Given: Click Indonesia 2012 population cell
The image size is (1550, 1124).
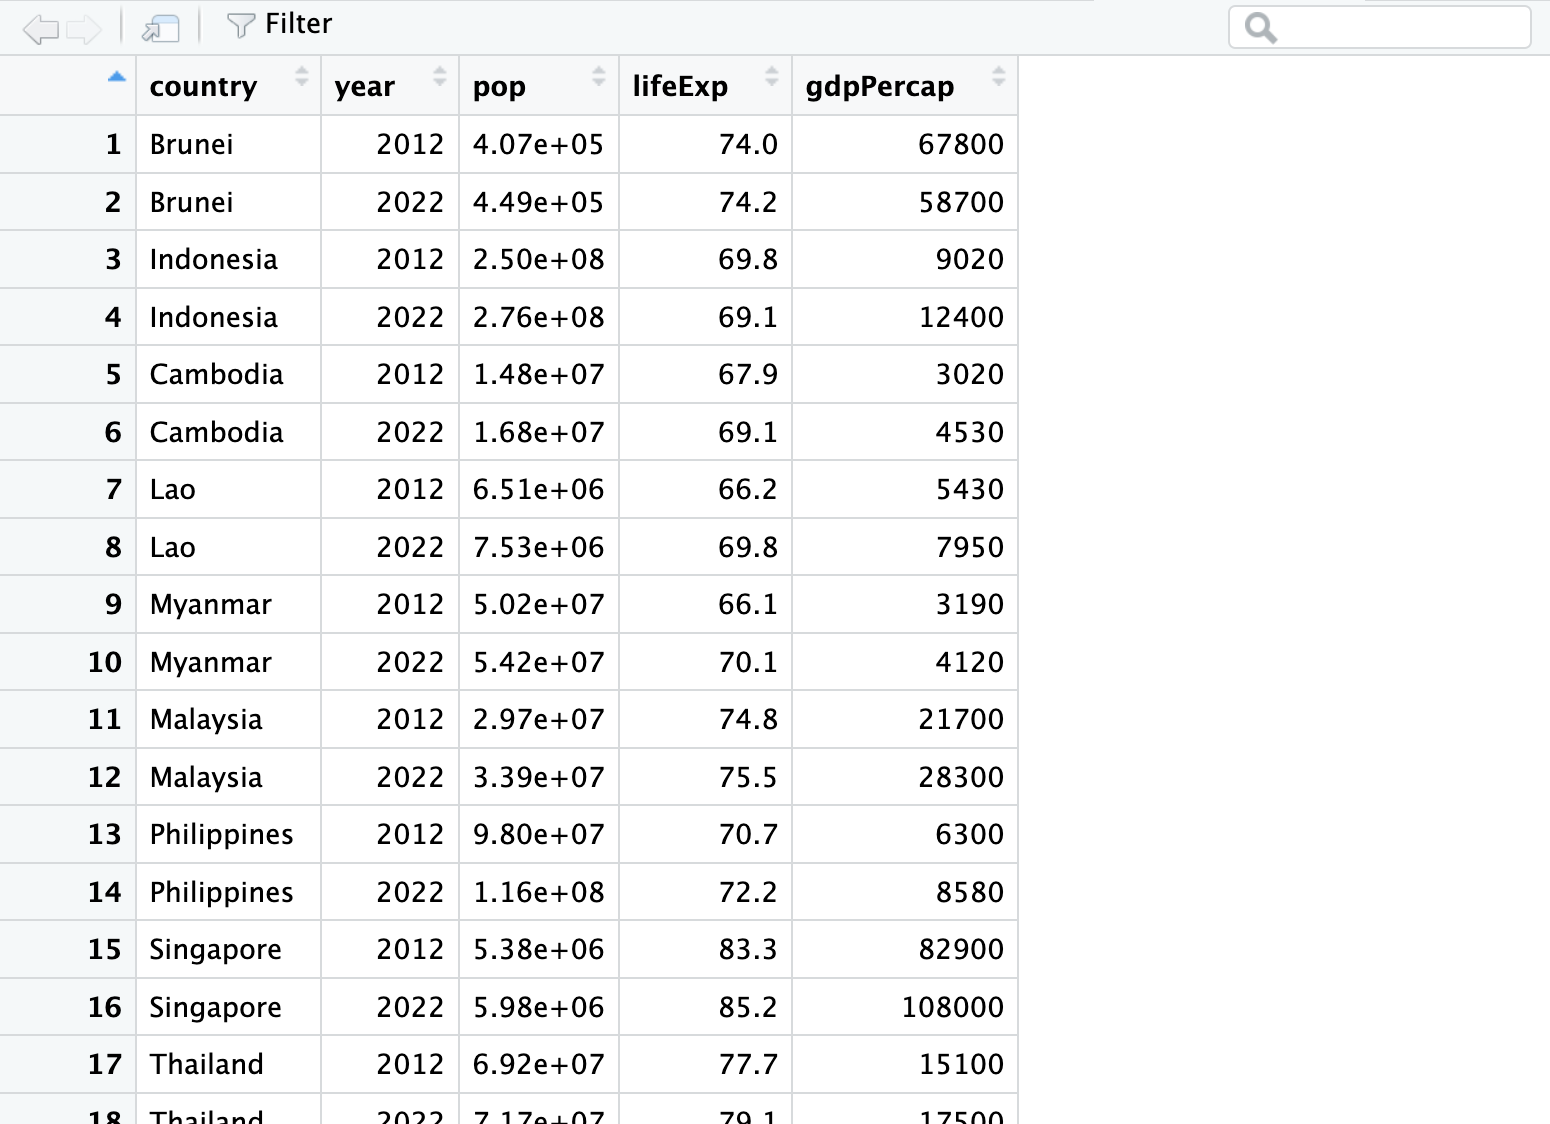Looking at the screenshot, I should coord(539,259).
